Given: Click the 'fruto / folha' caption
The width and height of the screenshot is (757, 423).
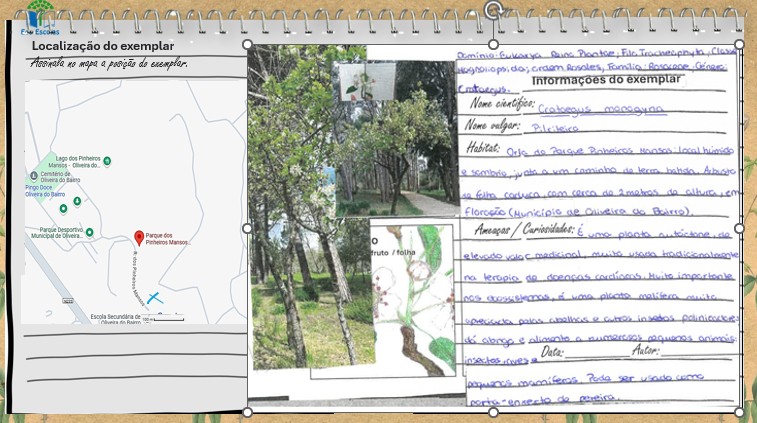Looking at the screenshot, I should pyautogui.click(x=393, y=253).
